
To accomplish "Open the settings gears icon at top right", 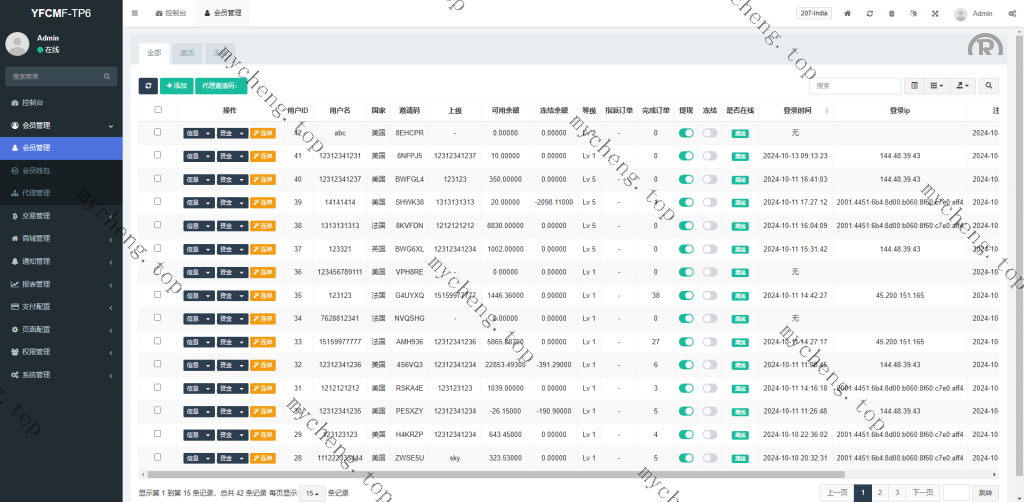I will tap(1012, 14).
